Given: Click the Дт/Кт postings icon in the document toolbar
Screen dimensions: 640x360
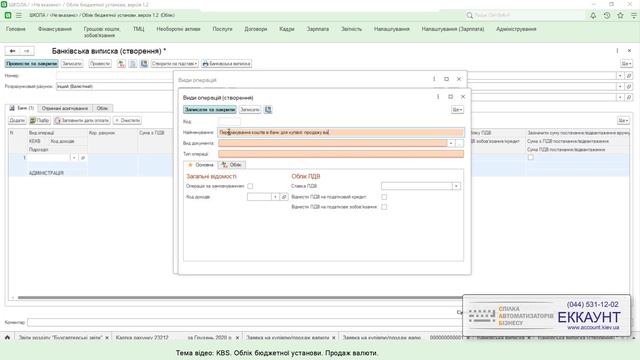Looking at the screenshot, I should tap(121, 64).
